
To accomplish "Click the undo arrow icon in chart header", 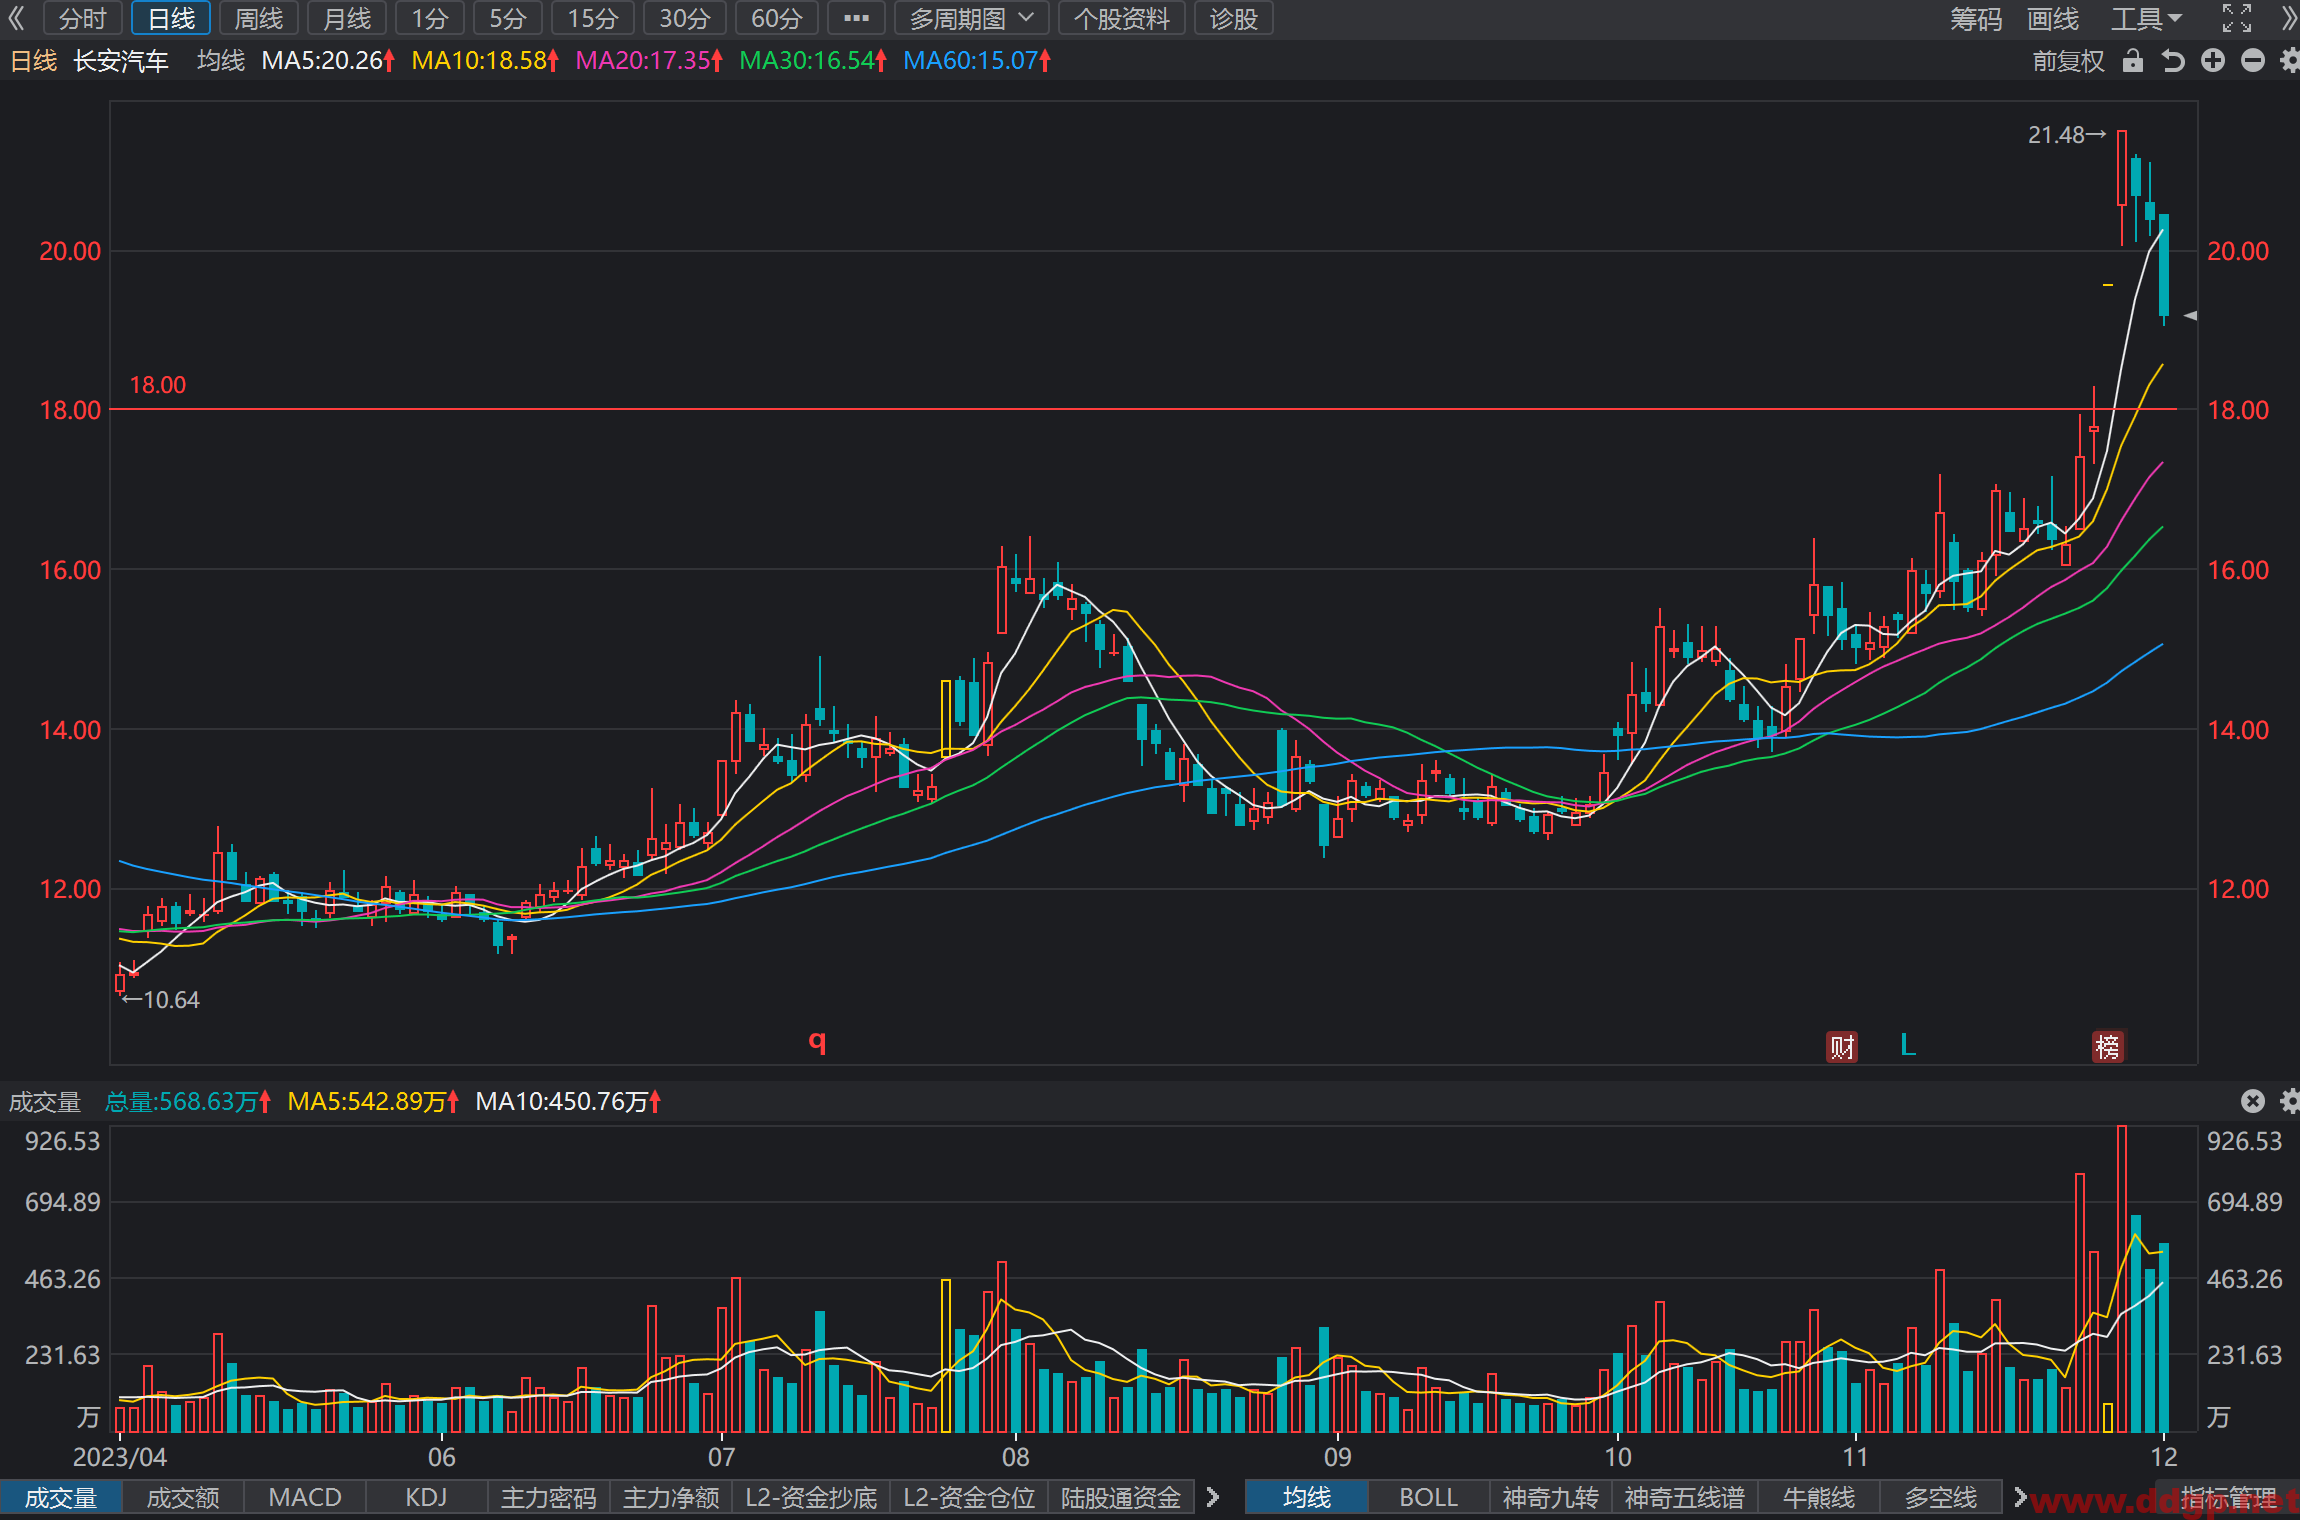I will (2172, 61).
